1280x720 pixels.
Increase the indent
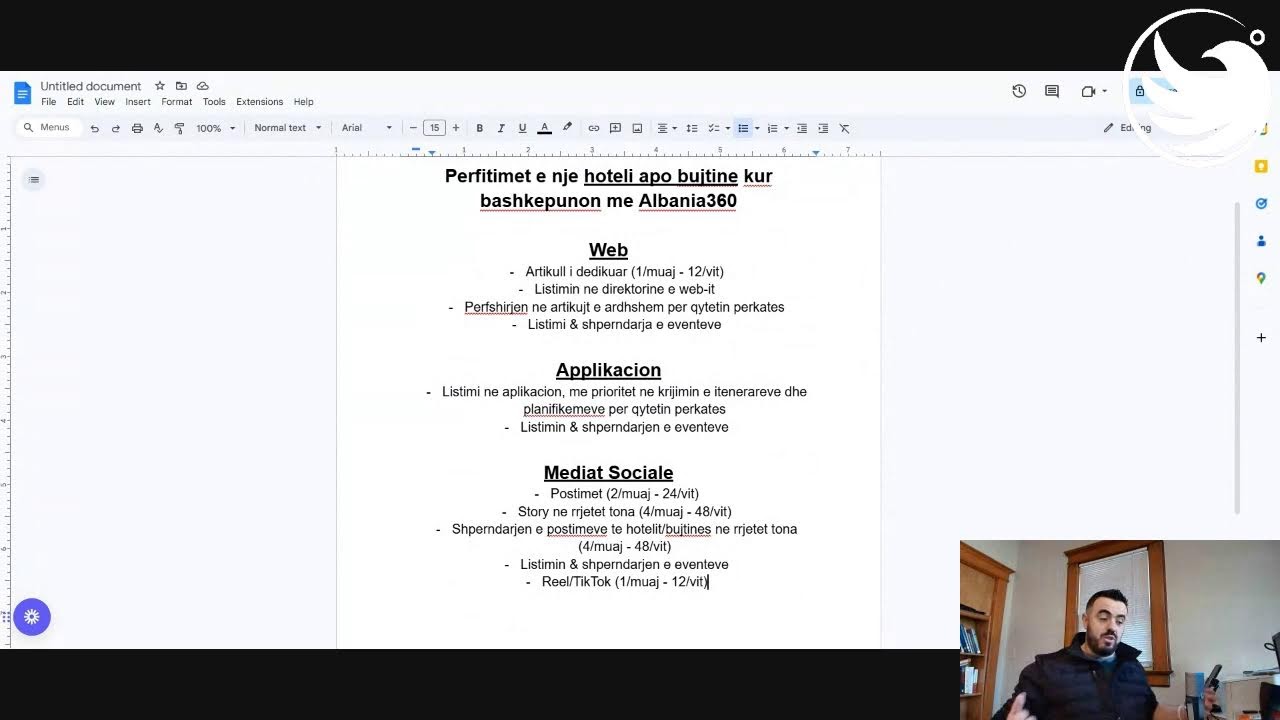[823, 128]
